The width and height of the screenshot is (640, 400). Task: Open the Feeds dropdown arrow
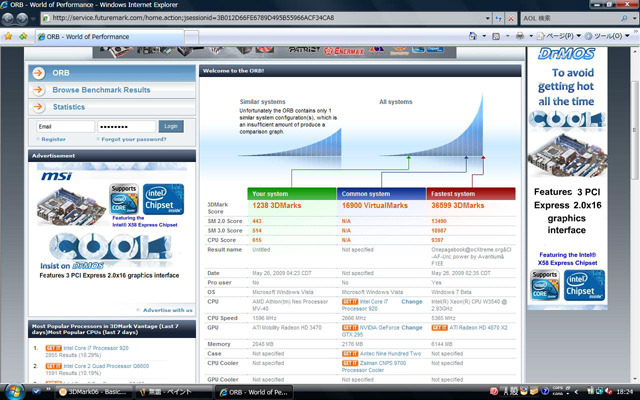tap(507, 36)
